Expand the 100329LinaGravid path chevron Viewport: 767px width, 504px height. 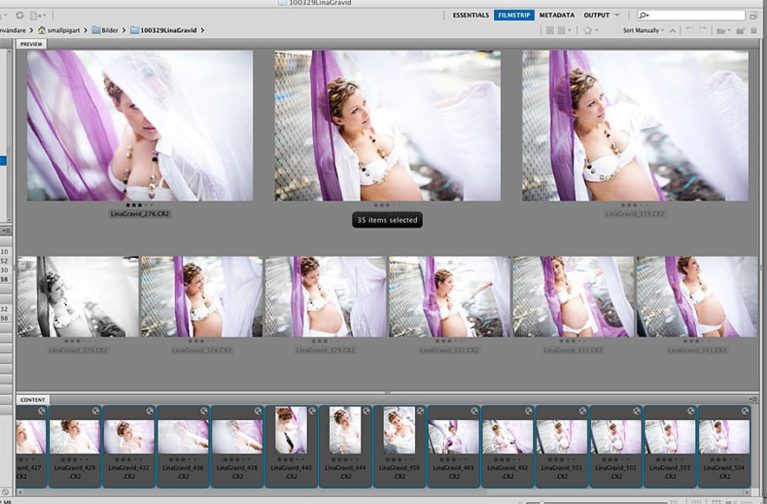[203, 31]
